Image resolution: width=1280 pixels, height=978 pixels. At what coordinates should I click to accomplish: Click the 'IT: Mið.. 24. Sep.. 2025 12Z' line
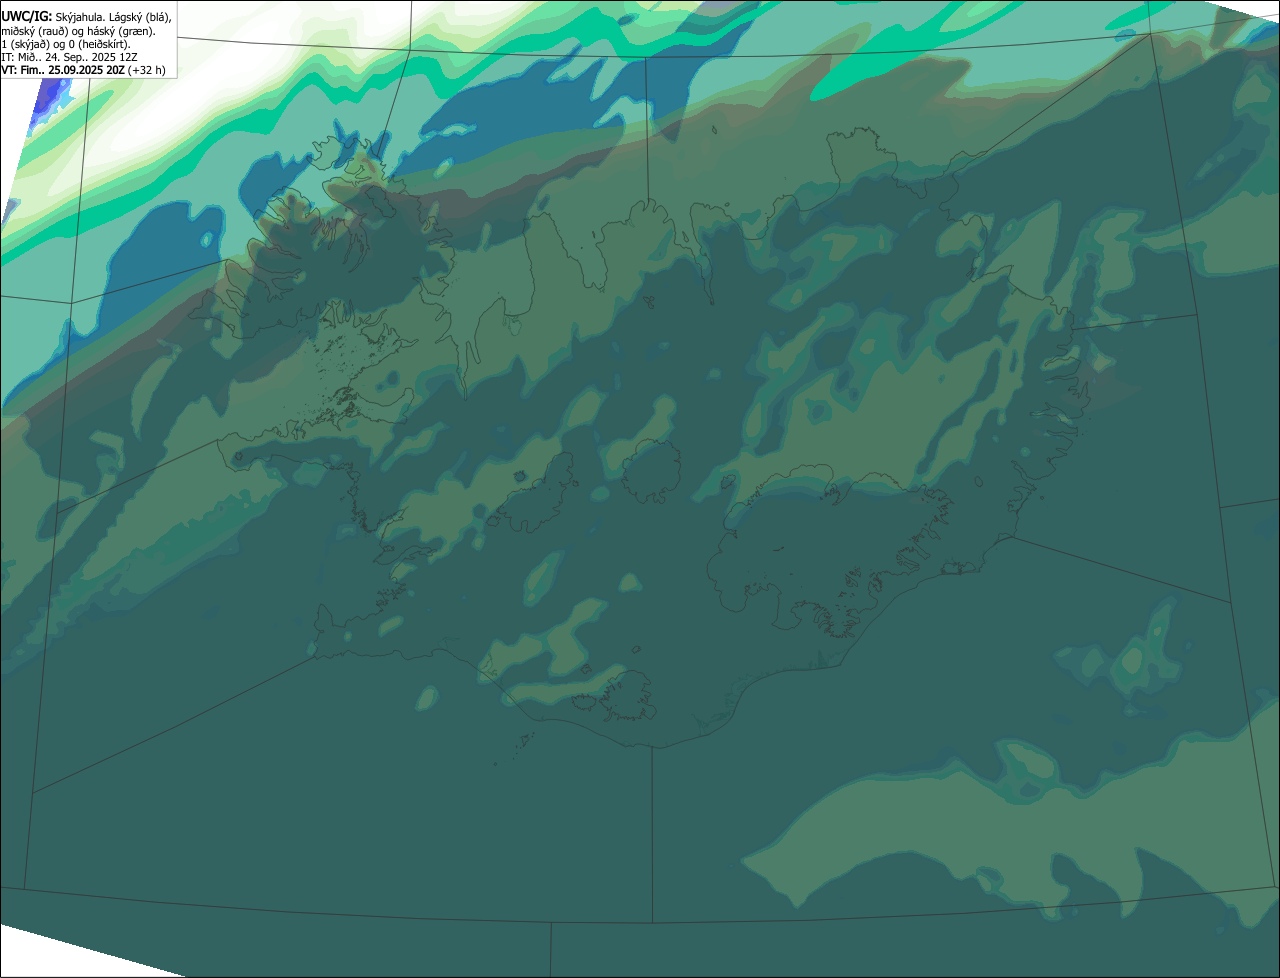click(x=69, y=57)
